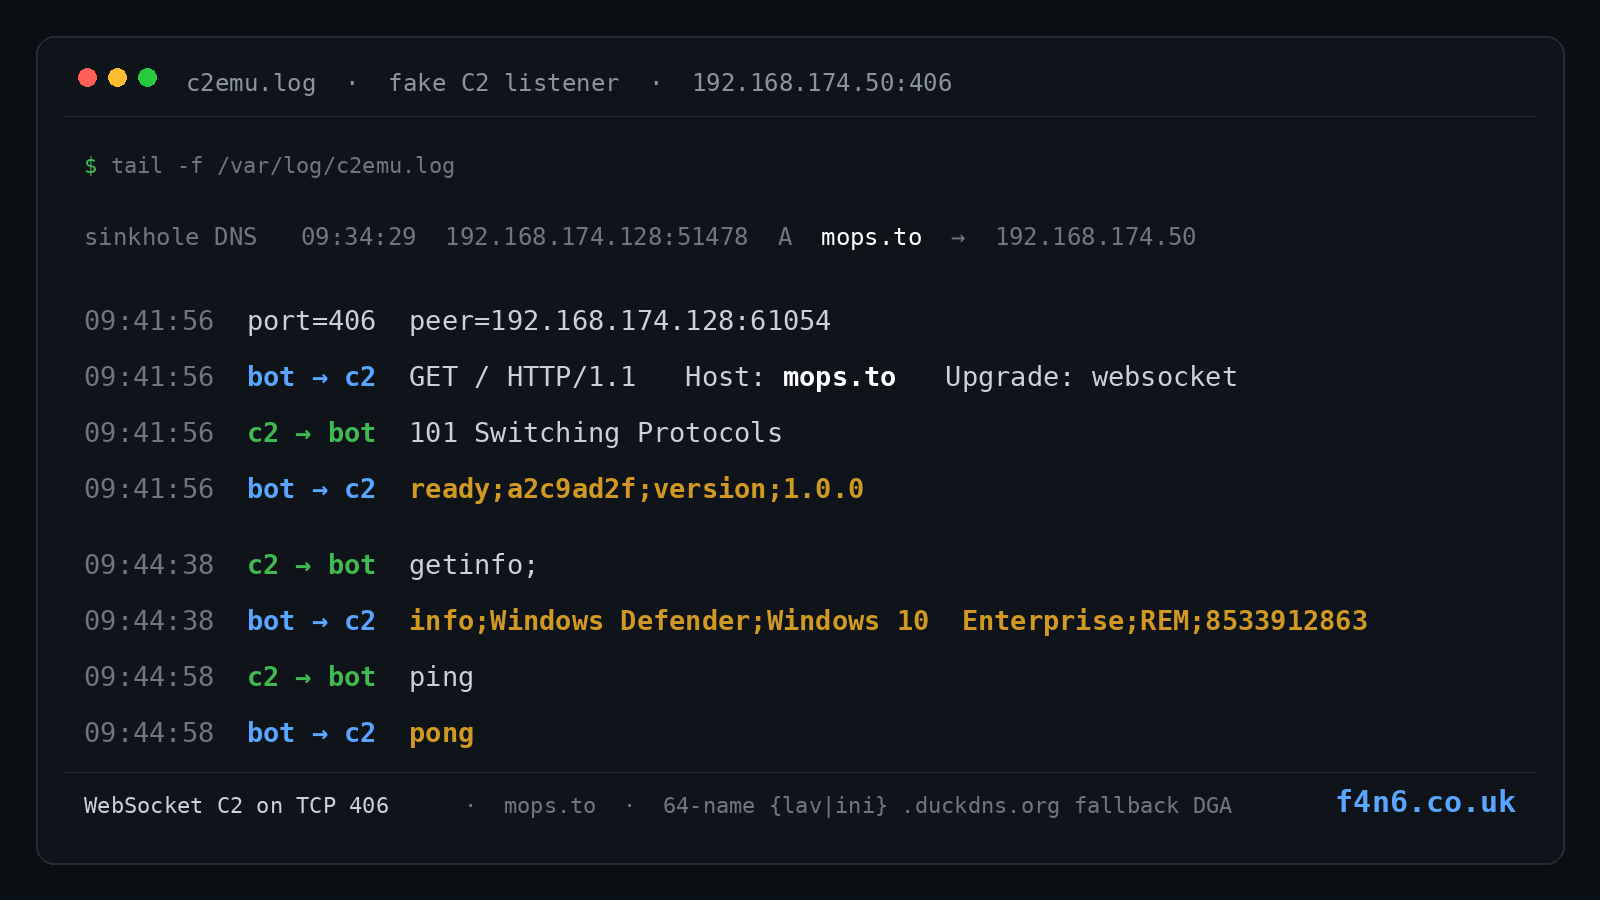The image size is (1600, 900).
Task: Click the 'GET / HTTP/1.1' request text
Action: 523,377
